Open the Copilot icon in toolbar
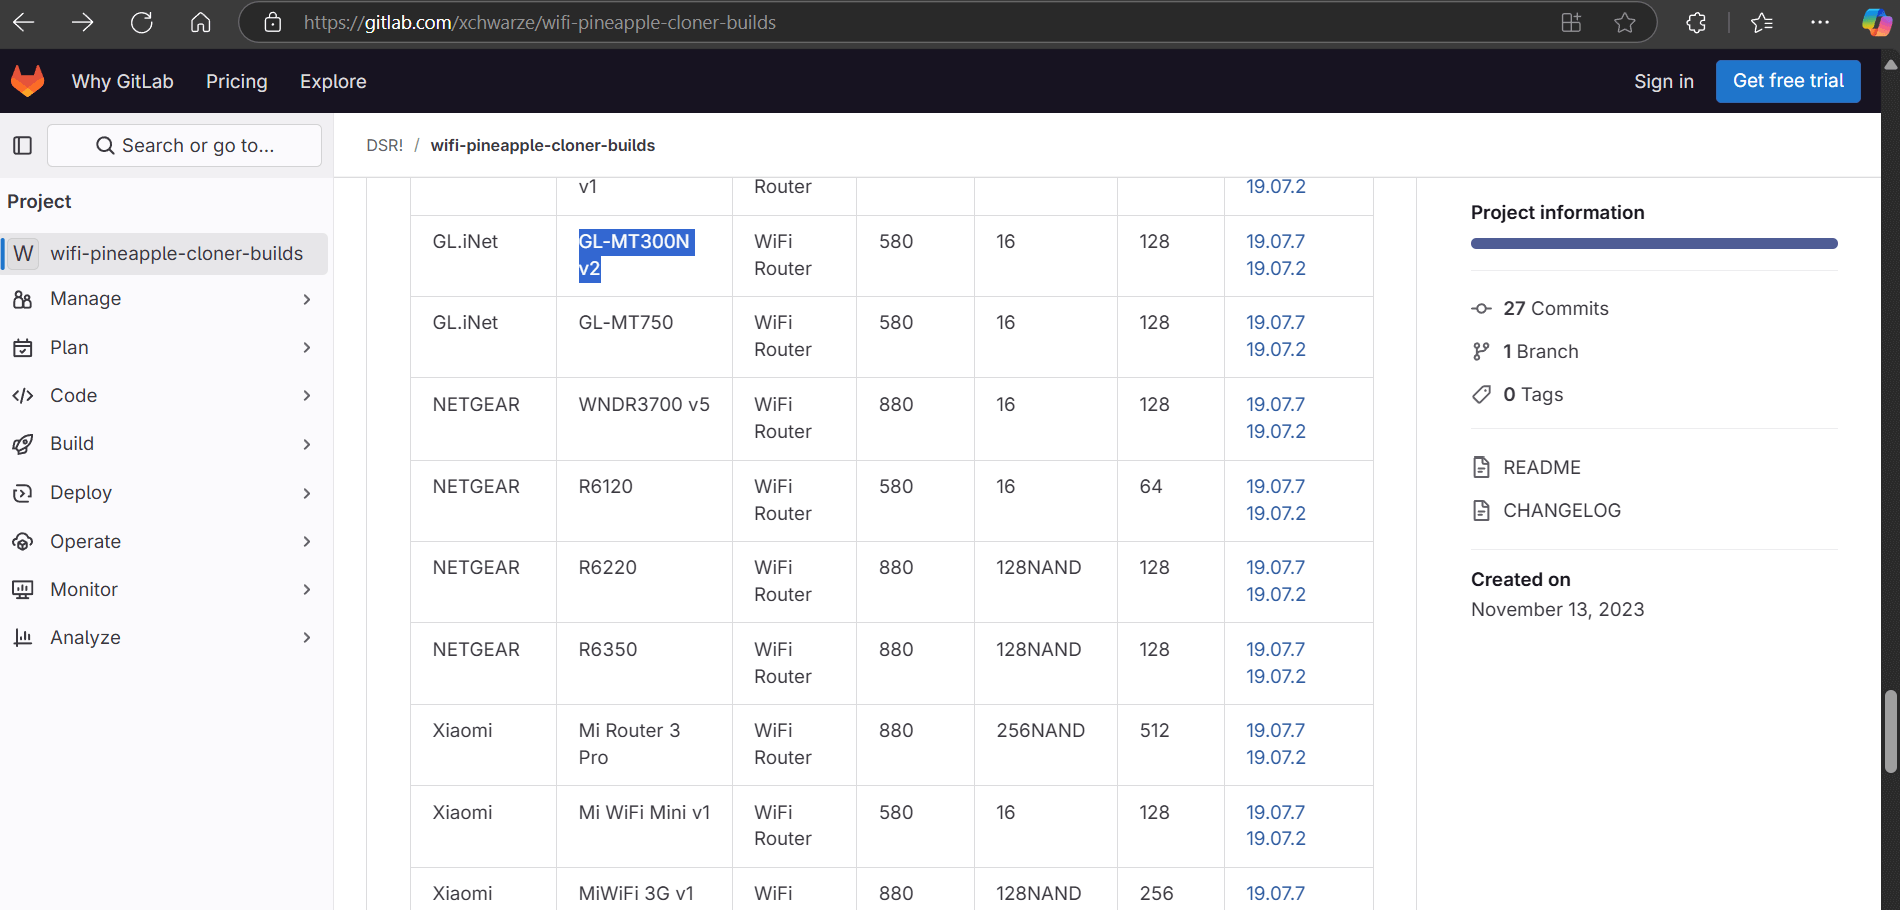The image size is (1900, 910). 1875,22
